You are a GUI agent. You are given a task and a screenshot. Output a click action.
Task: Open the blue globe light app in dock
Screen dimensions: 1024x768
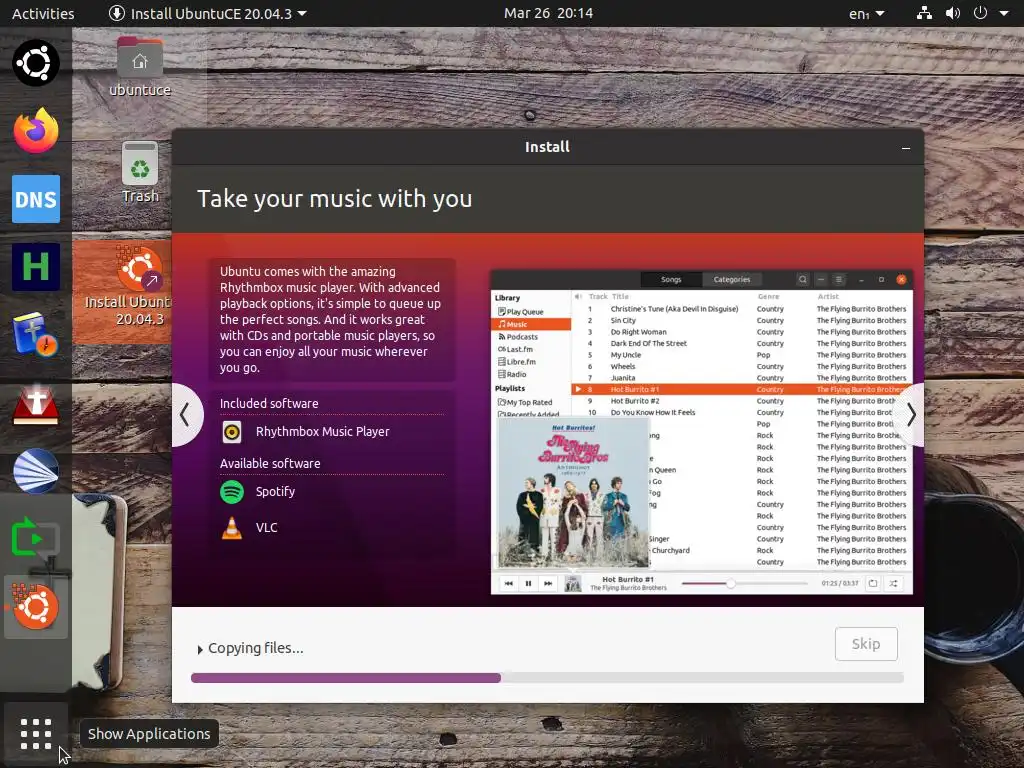[x=35, y=471]
